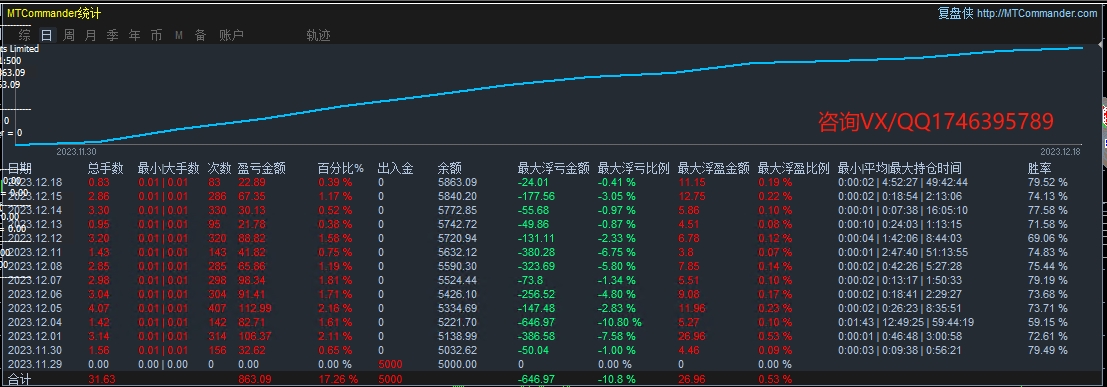Click the balance value 5840.20
Screen dimensions: 1107x387
(x=457, y=196)
